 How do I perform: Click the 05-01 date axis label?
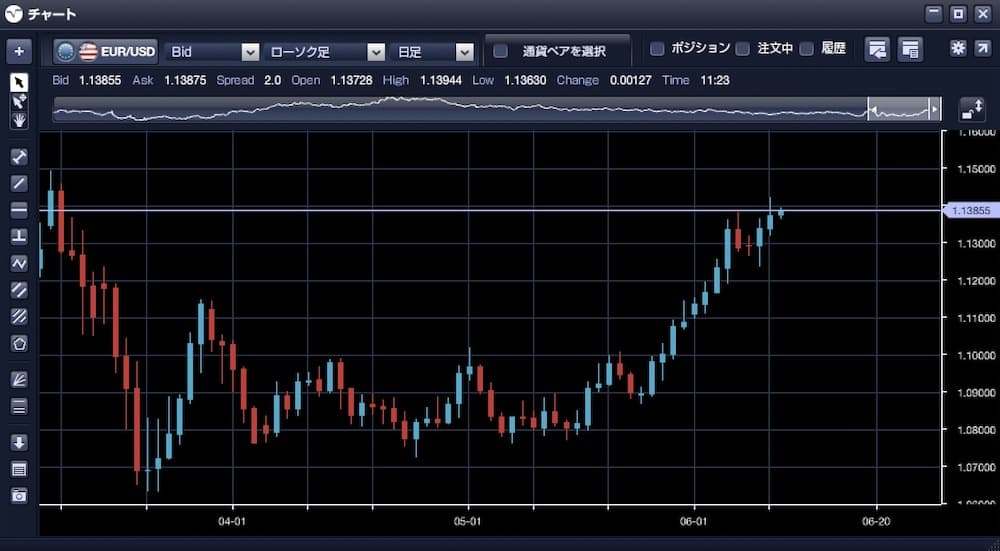(467, 522)
